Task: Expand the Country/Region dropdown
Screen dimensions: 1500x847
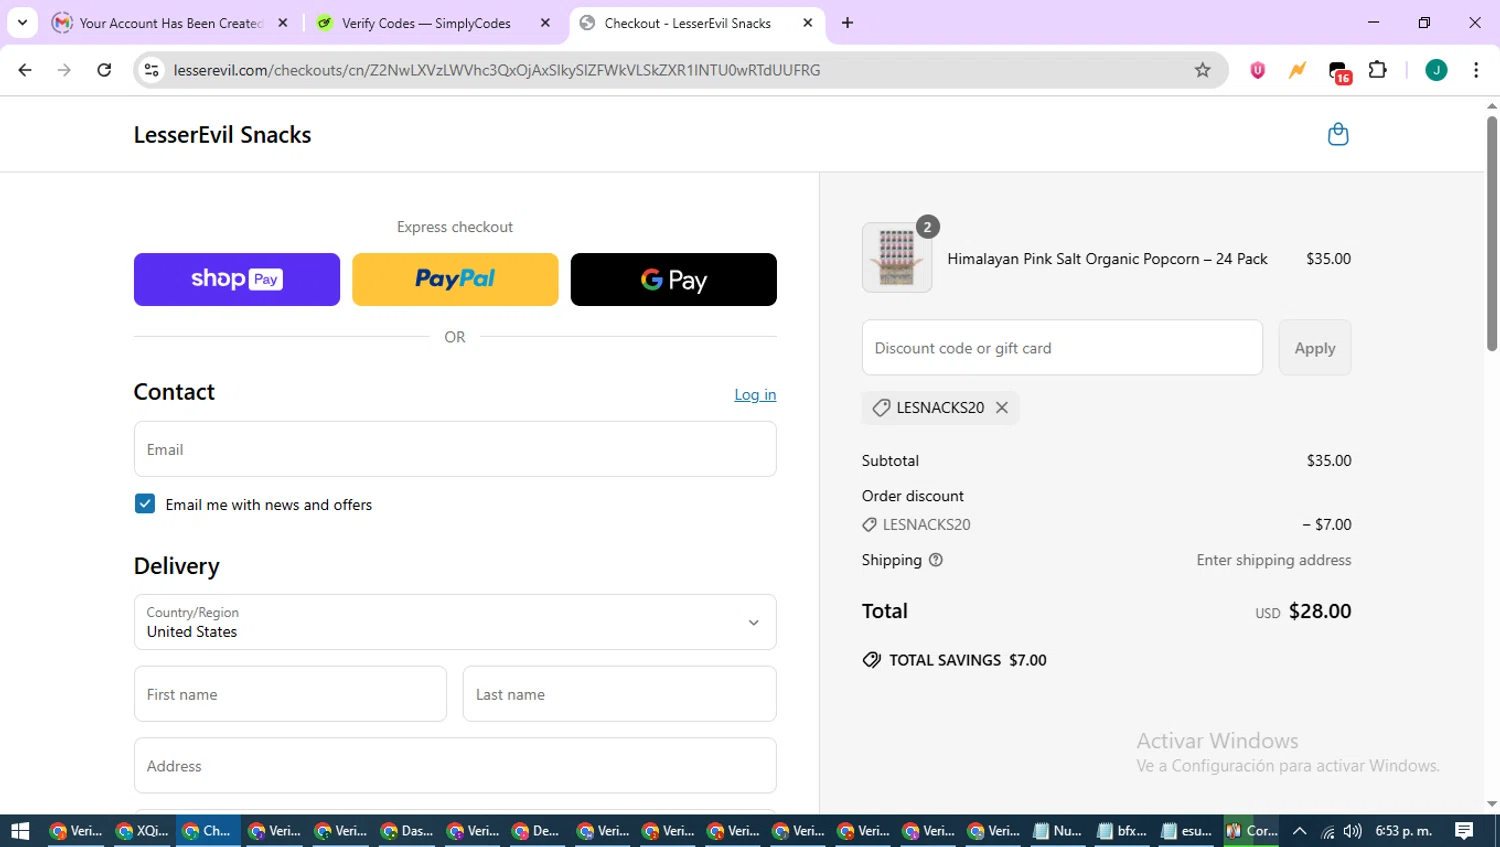Action: point(455,622)
